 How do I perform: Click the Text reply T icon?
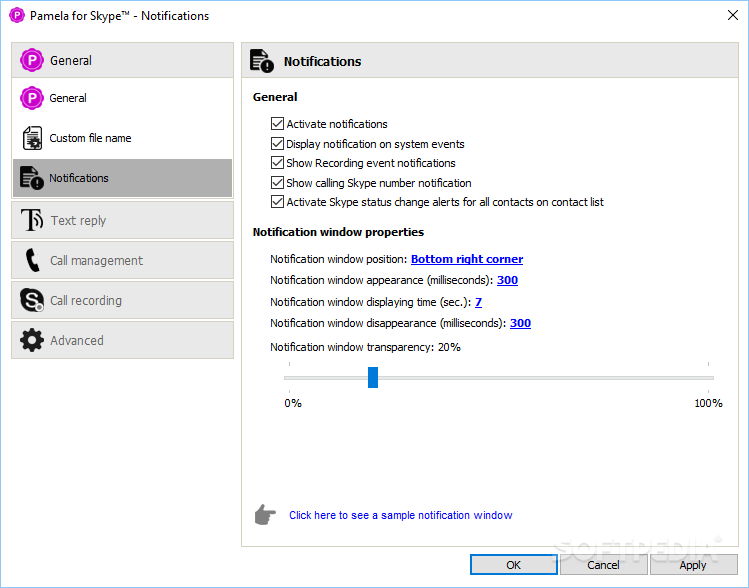(x=32, y=220)
